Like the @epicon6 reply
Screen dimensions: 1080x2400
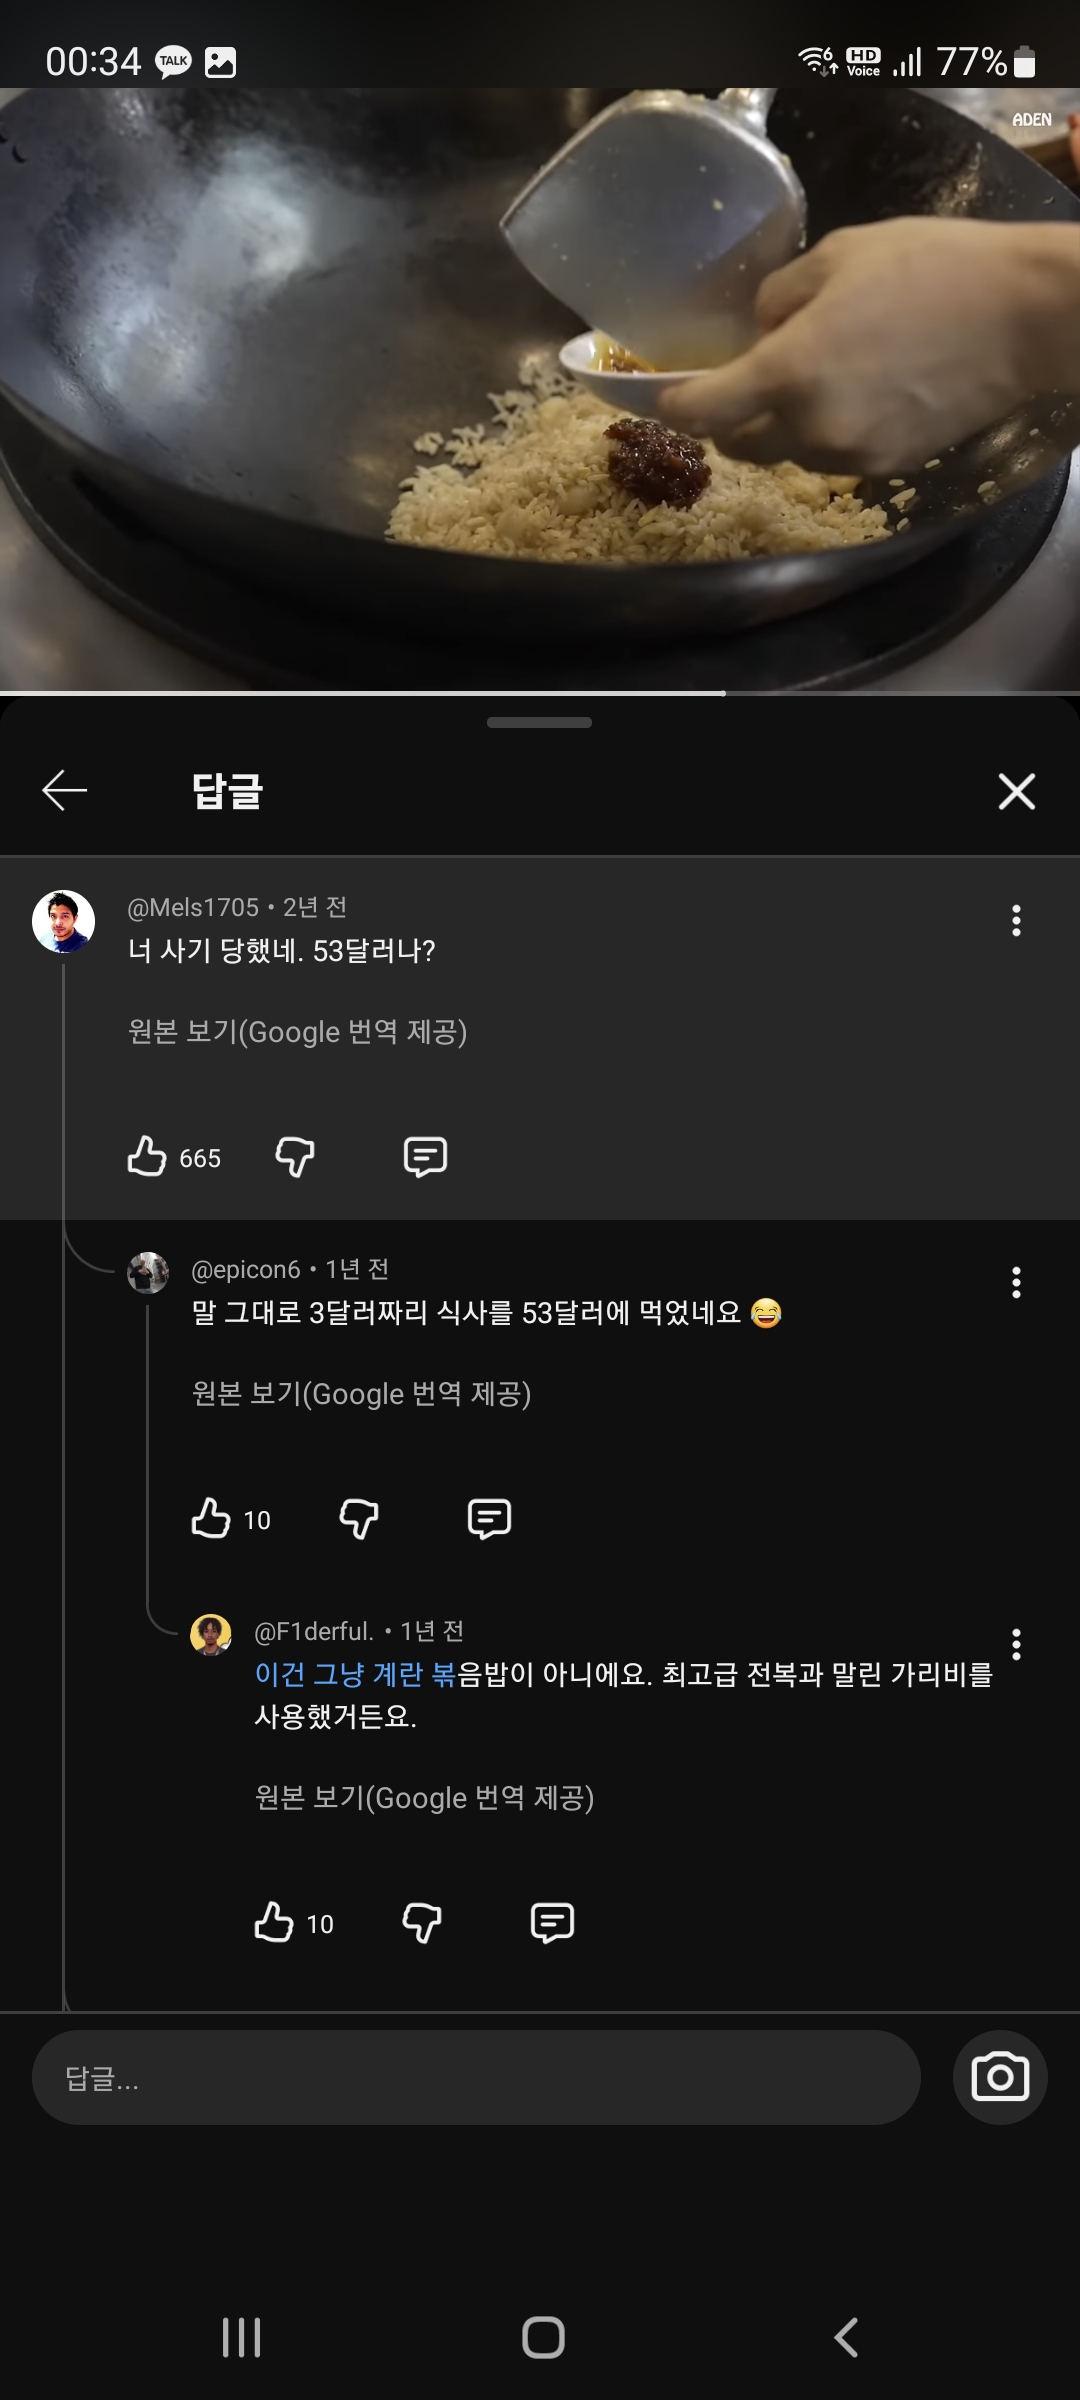211,1518
